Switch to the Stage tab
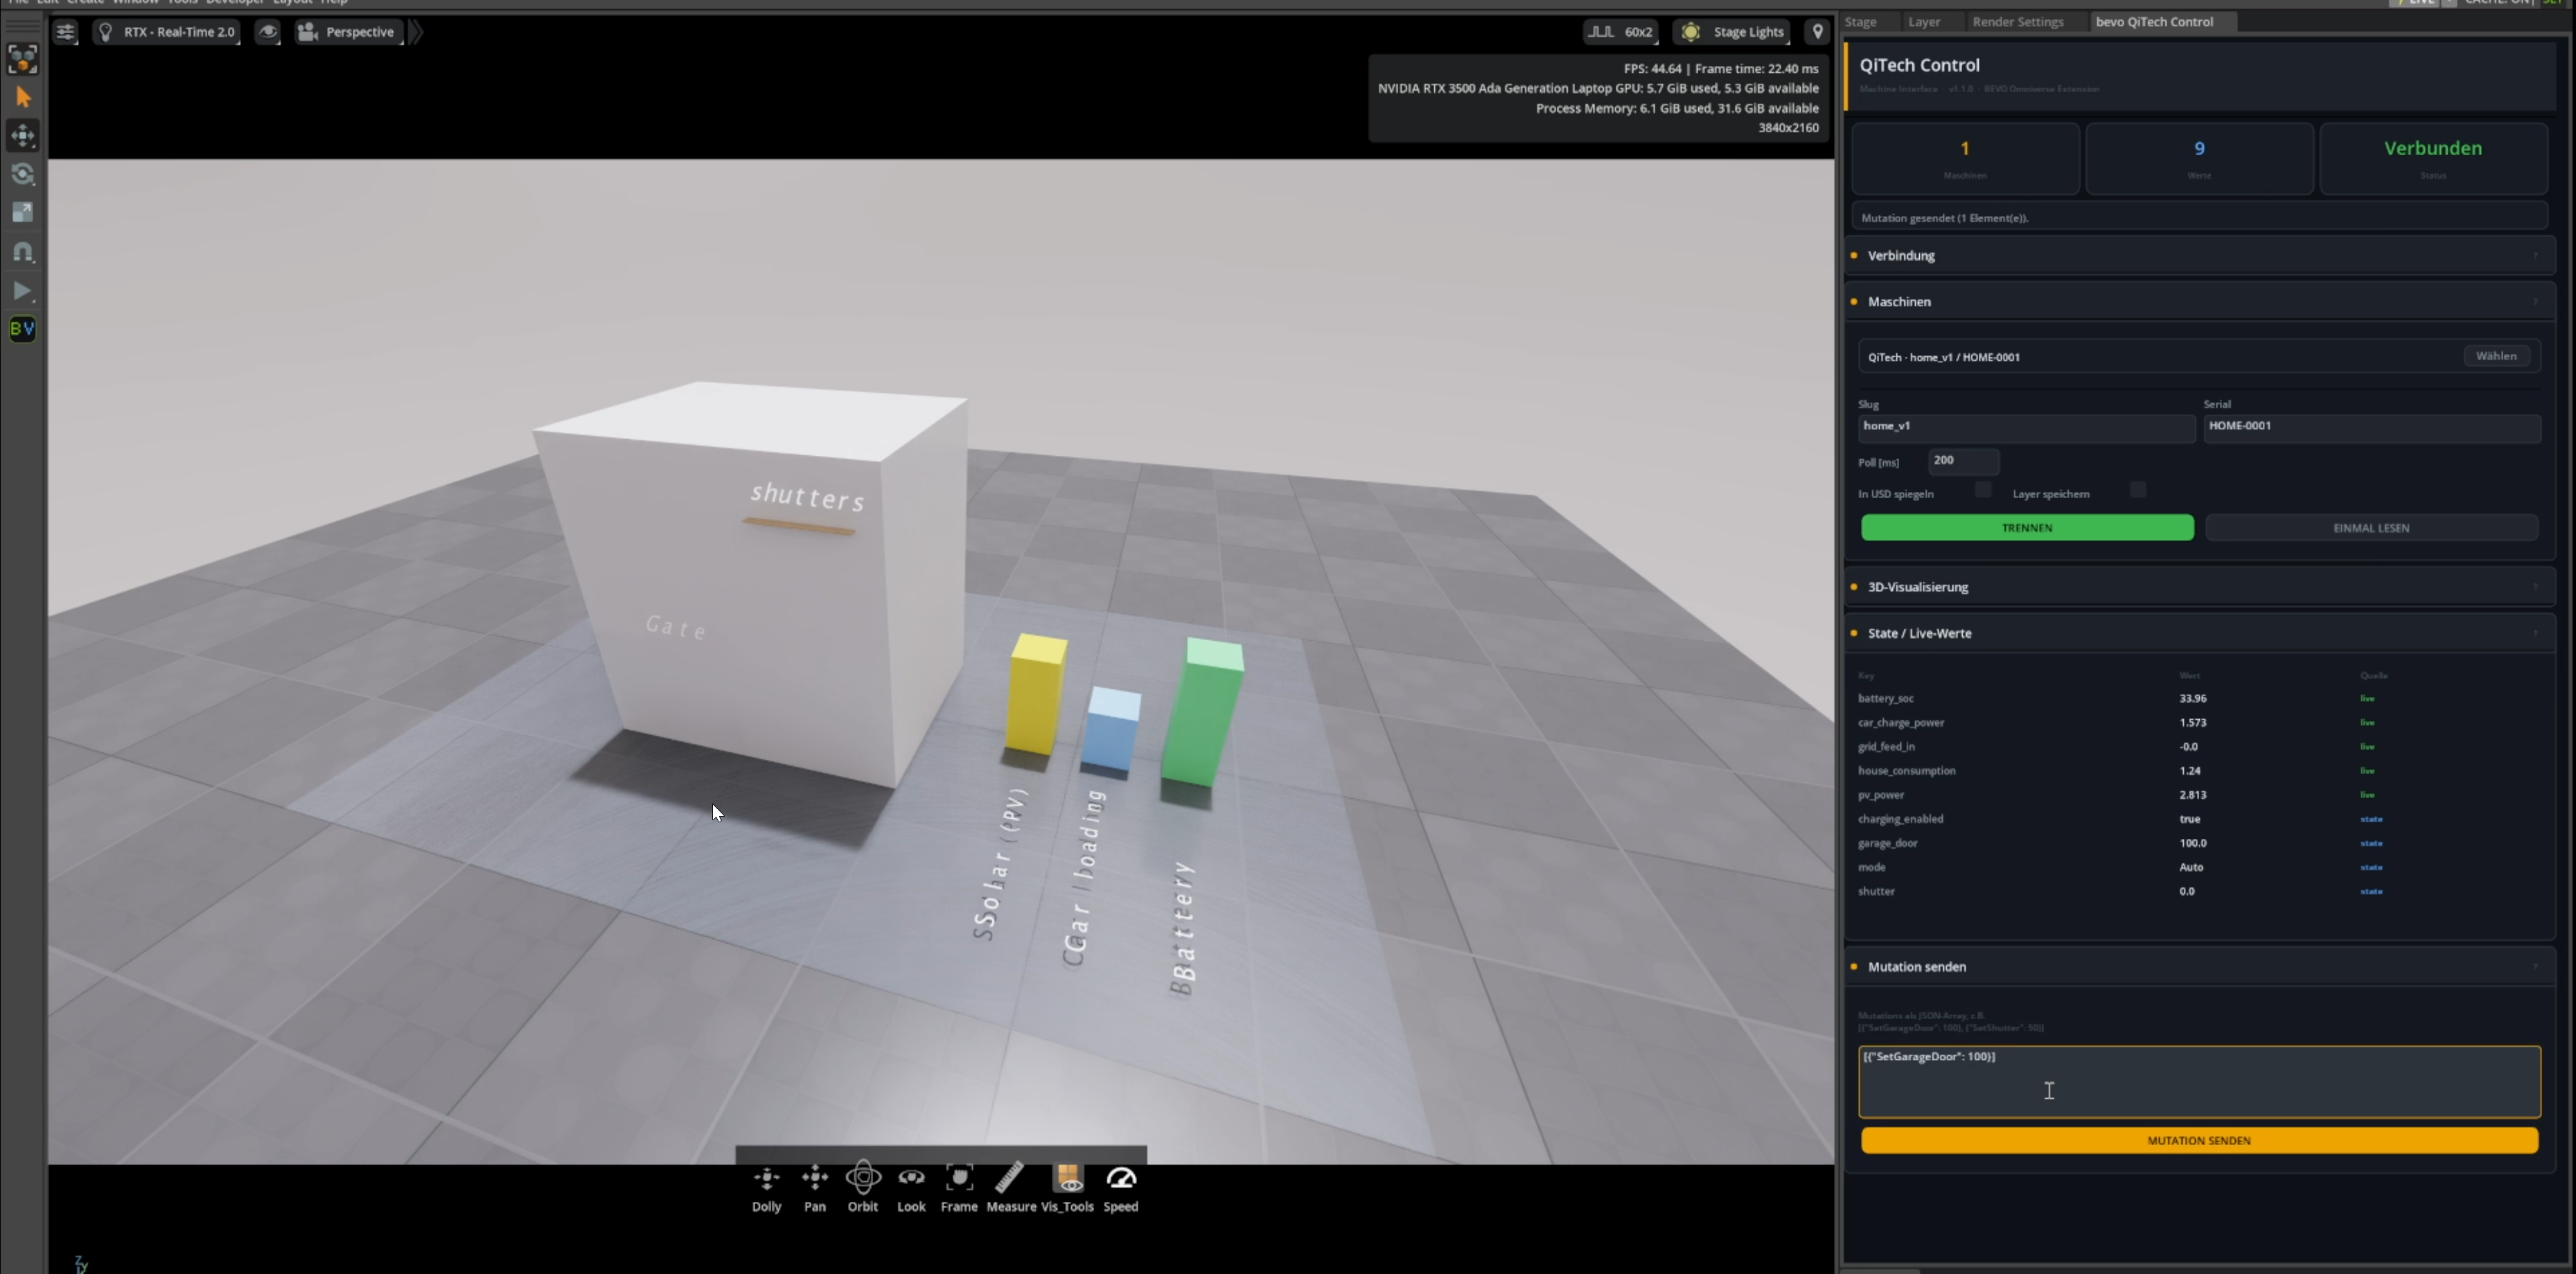2576x1274 pixels. [x=1860, y=21]
